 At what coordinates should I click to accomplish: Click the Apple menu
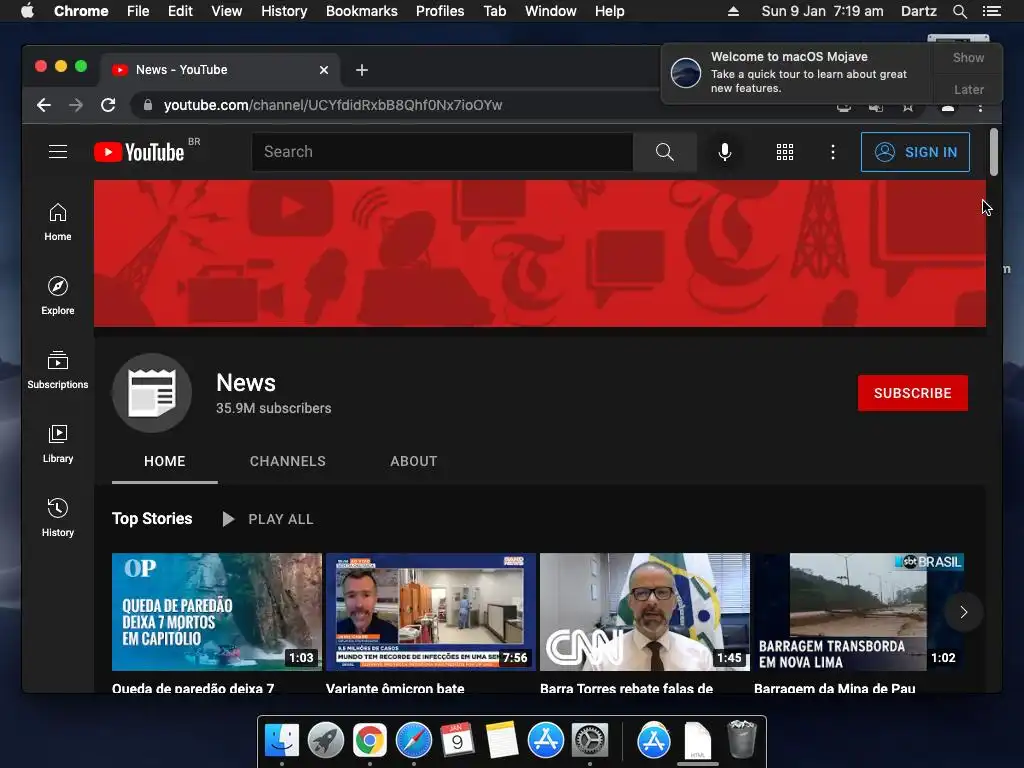27,11
